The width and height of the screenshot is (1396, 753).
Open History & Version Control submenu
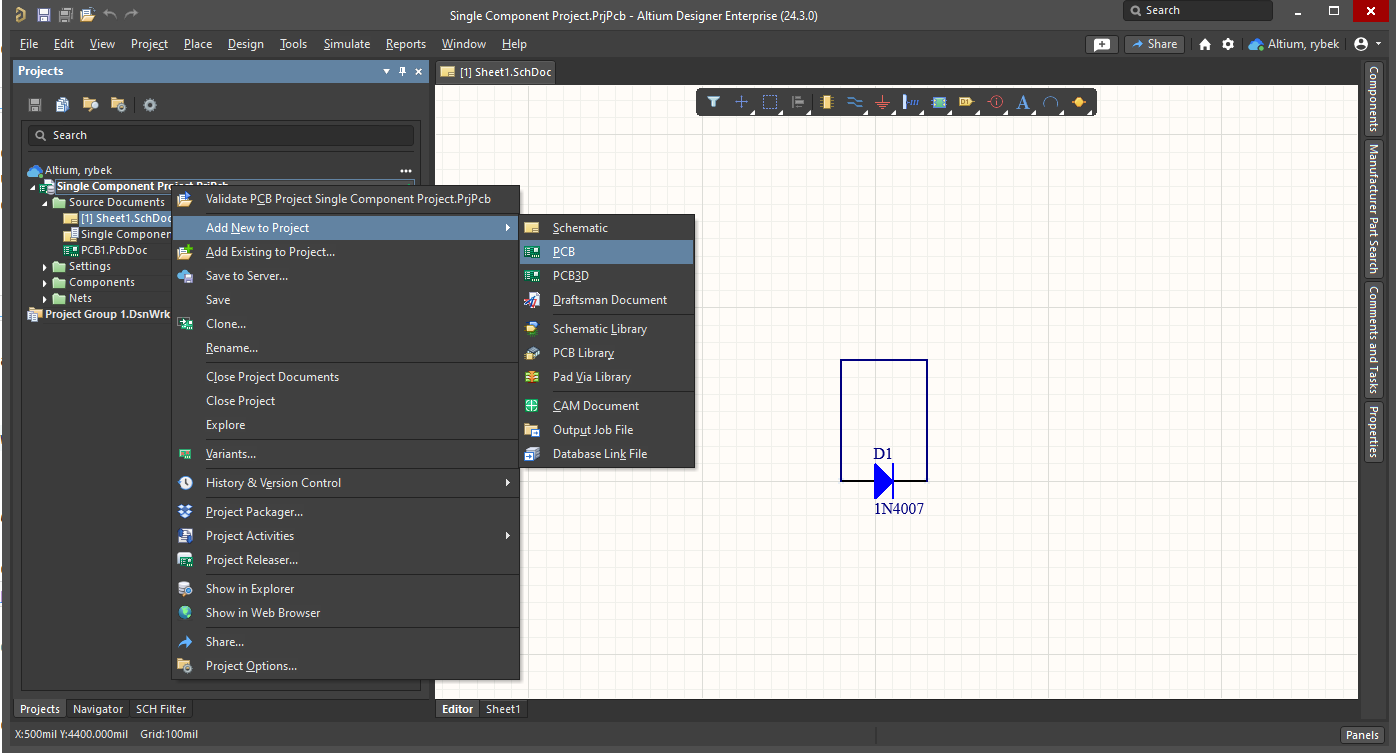pos(346,483)
